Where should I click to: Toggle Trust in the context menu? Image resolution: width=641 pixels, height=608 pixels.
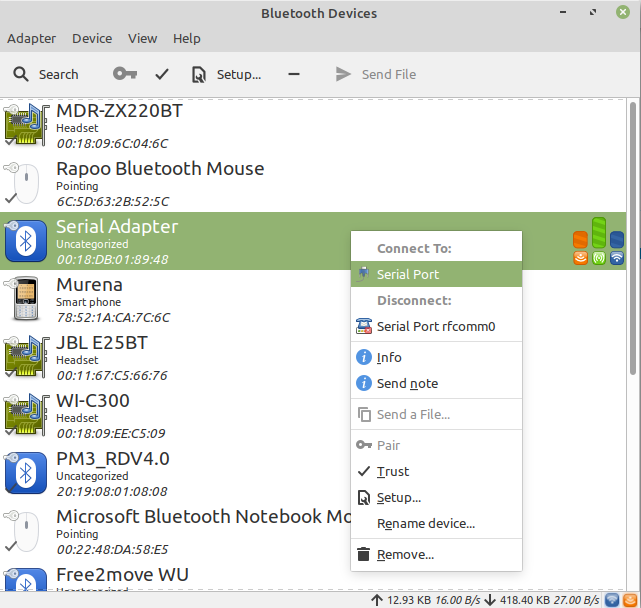(x=436, y=471)
